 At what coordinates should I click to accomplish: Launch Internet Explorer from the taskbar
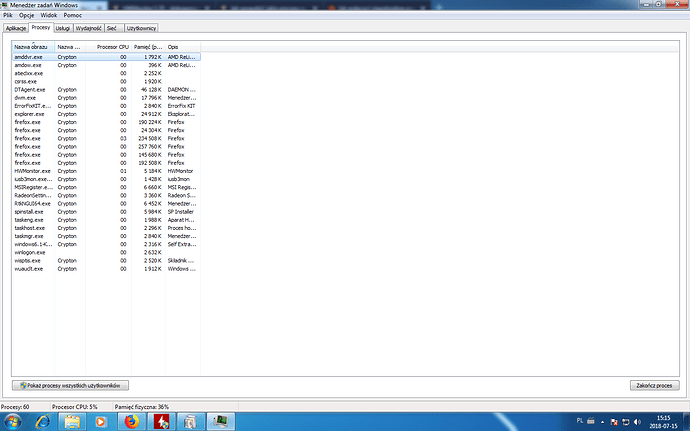(x=45, y=421)
